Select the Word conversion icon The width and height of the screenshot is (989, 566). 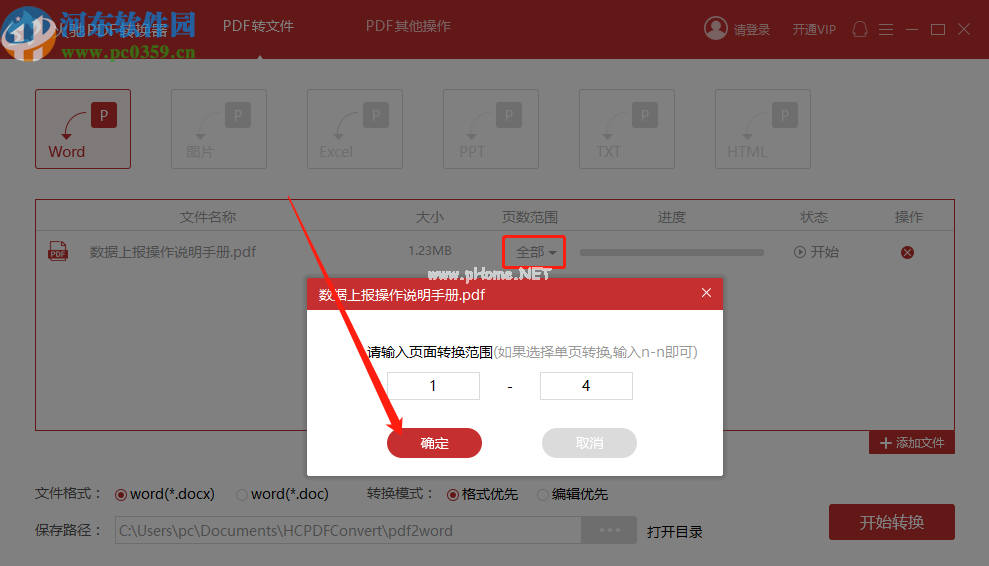tap(83, 129)
